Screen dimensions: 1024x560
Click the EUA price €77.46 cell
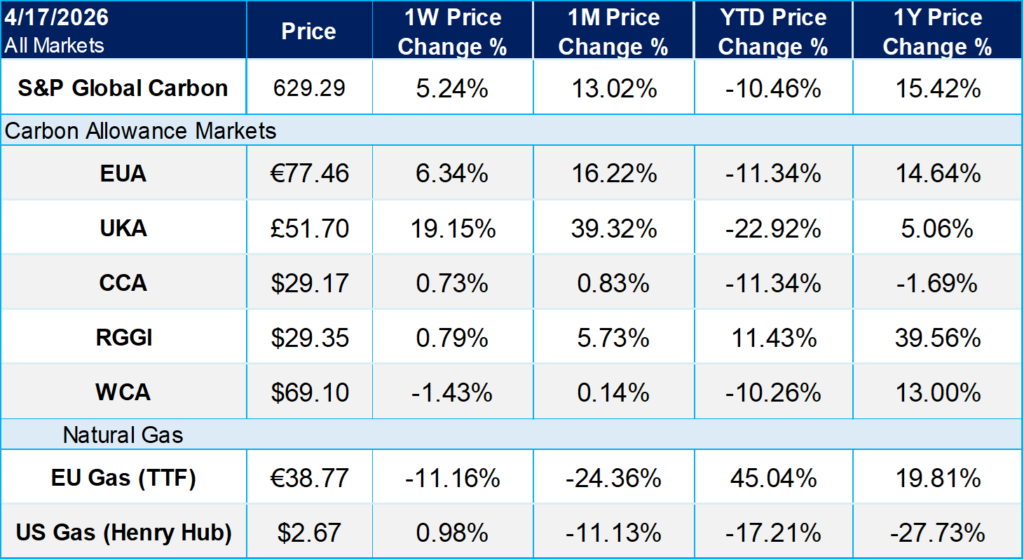pyautogui.click(x=309, y=174)
